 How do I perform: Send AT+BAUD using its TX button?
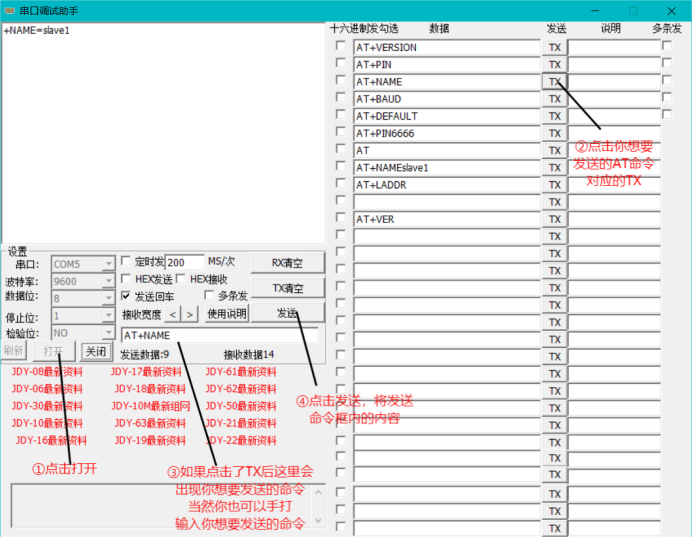tap(555, 99)
